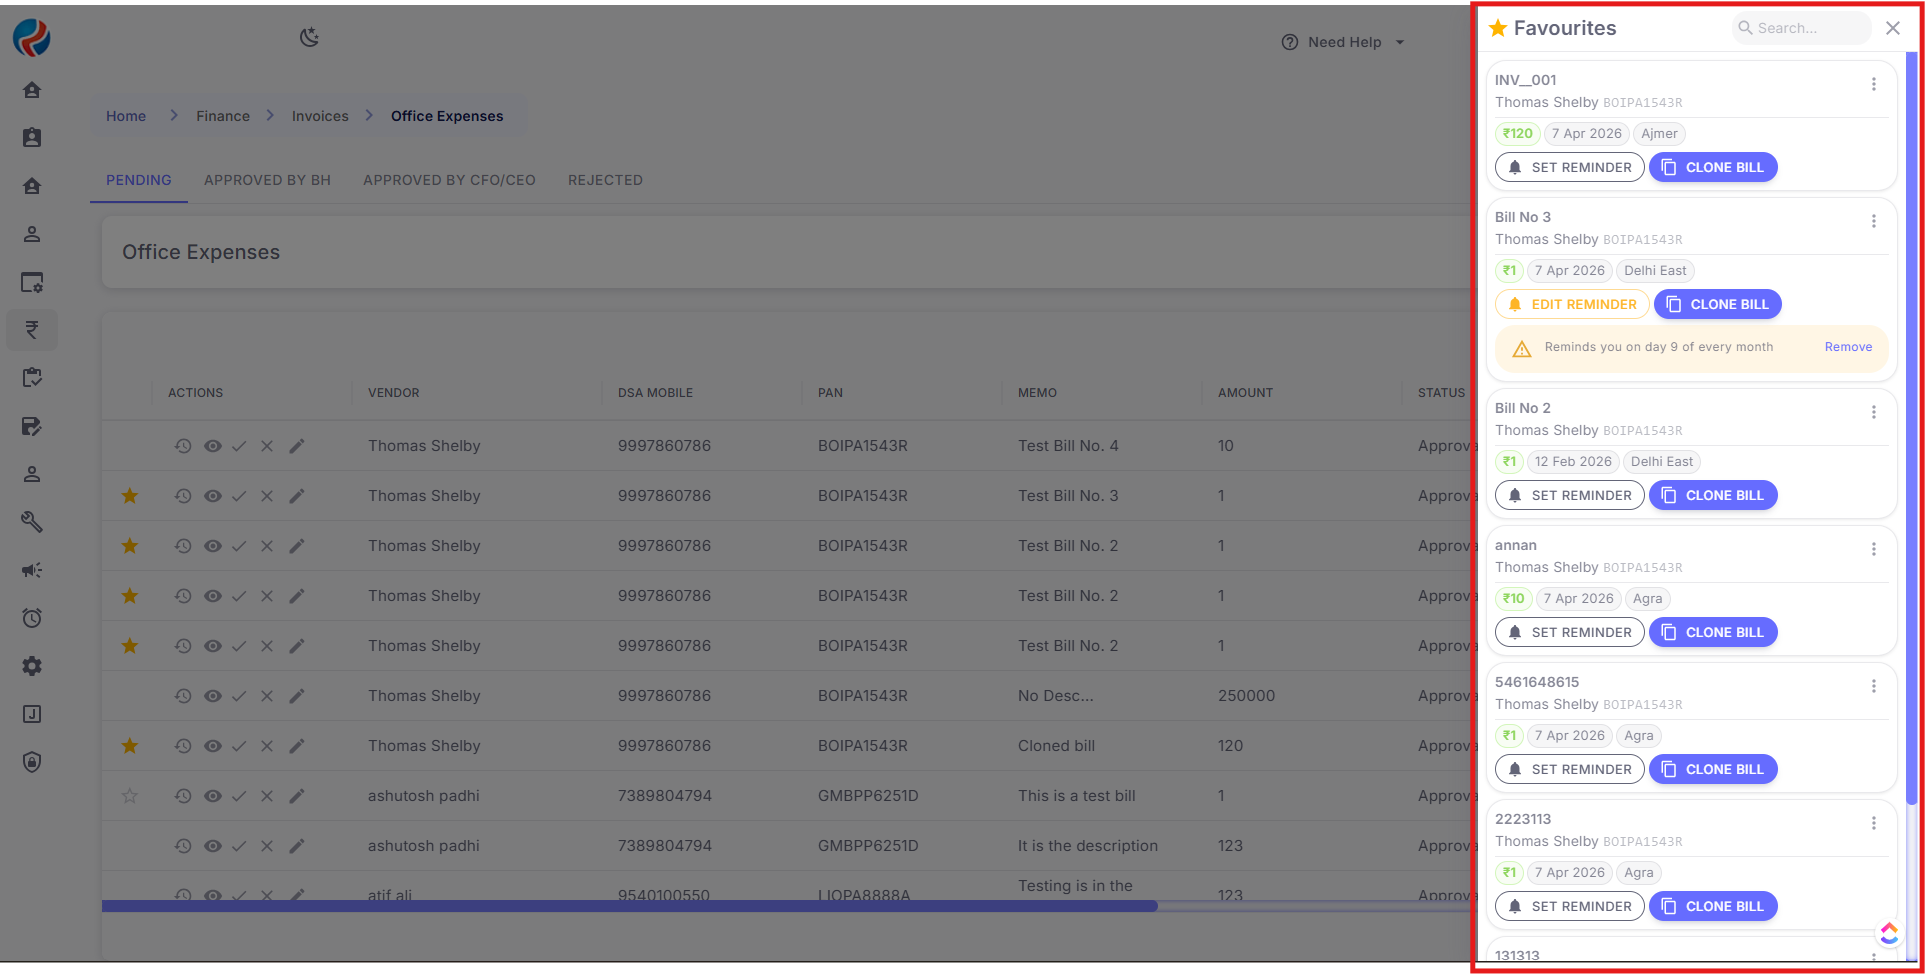The height and width of the screenshot is (974, 1925).
Task: Mark ashutosh padhi test bill as favourite
Action: click(x=130, y=796)
